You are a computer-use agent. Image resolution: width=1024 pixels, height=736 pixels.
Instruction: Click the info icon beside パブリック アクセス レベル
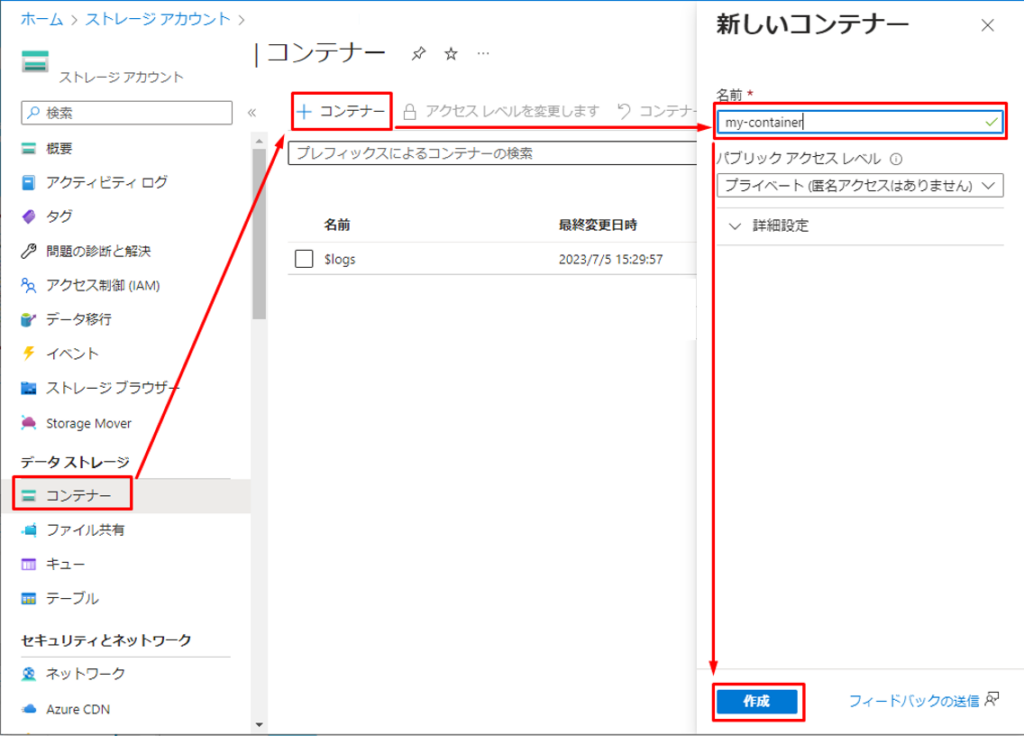pos(896,159)
